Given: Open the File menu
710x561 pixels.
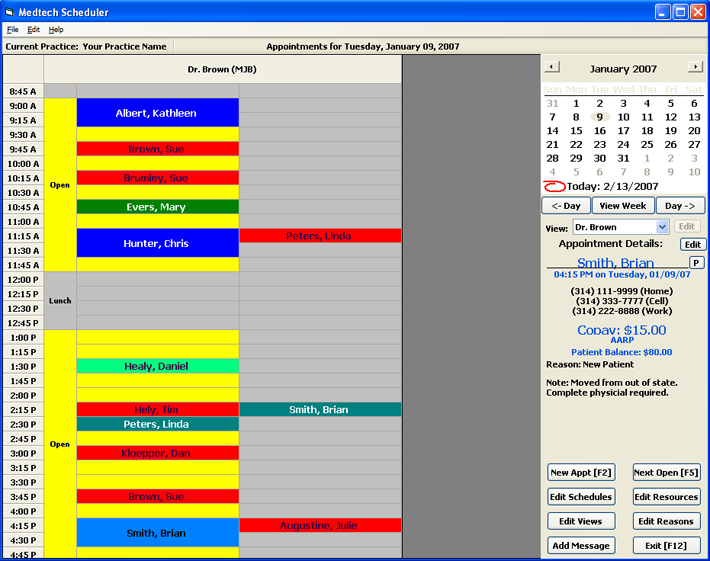Looking at the screenshot, I should point(12,29).
